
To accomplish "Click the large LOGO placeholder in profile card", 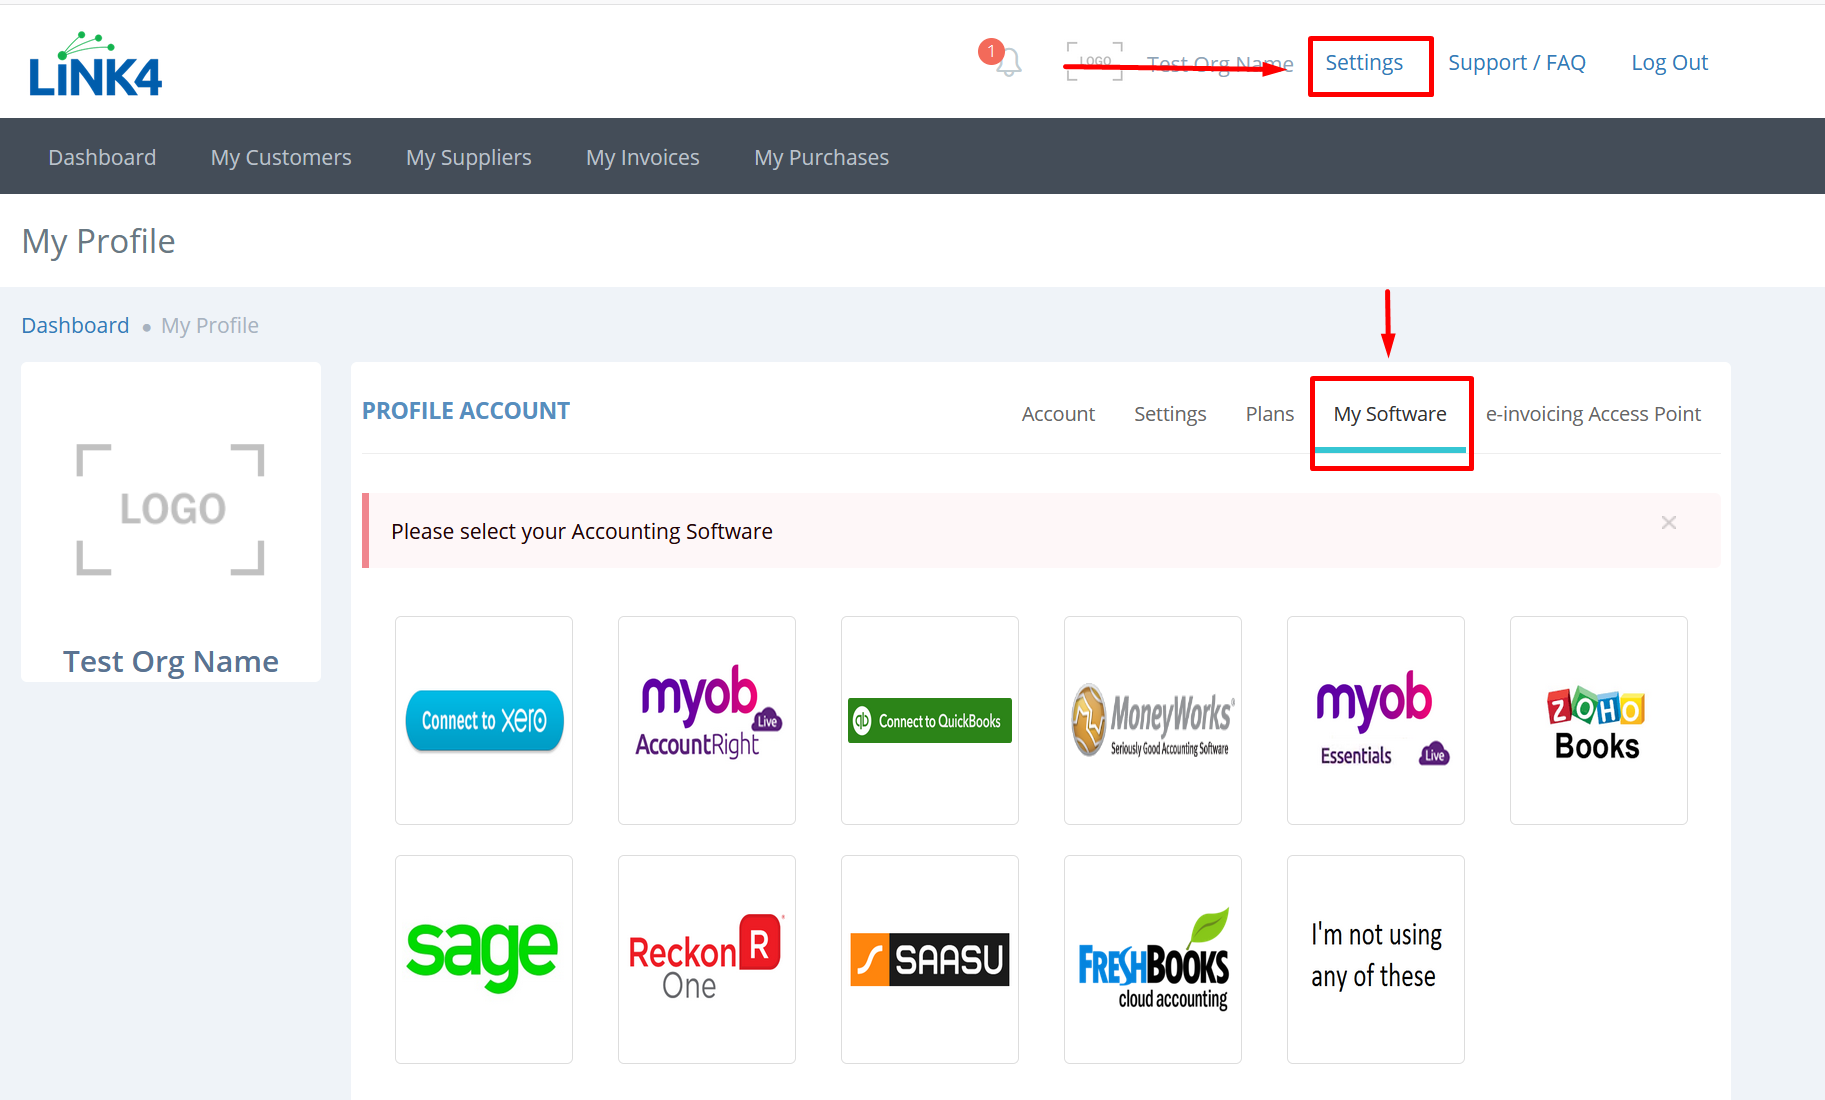I will coord(171,509).
